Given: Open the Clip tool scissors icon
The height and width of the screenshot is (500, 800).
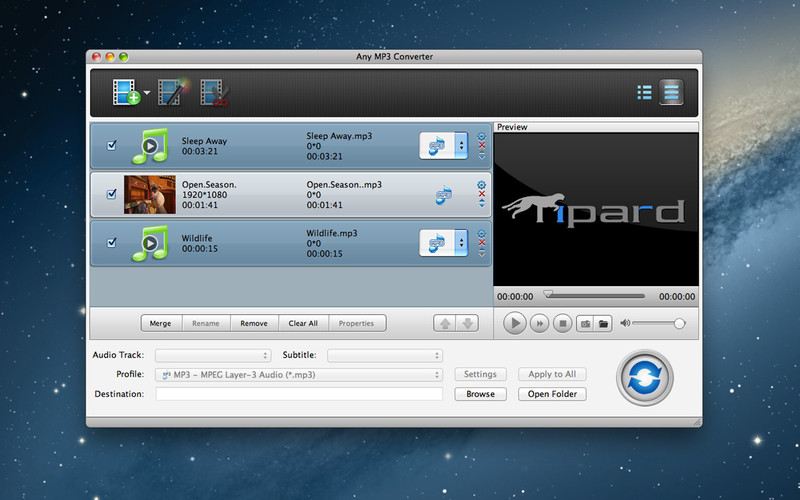Looking at the screenshot, I should [x=214, y=92].
